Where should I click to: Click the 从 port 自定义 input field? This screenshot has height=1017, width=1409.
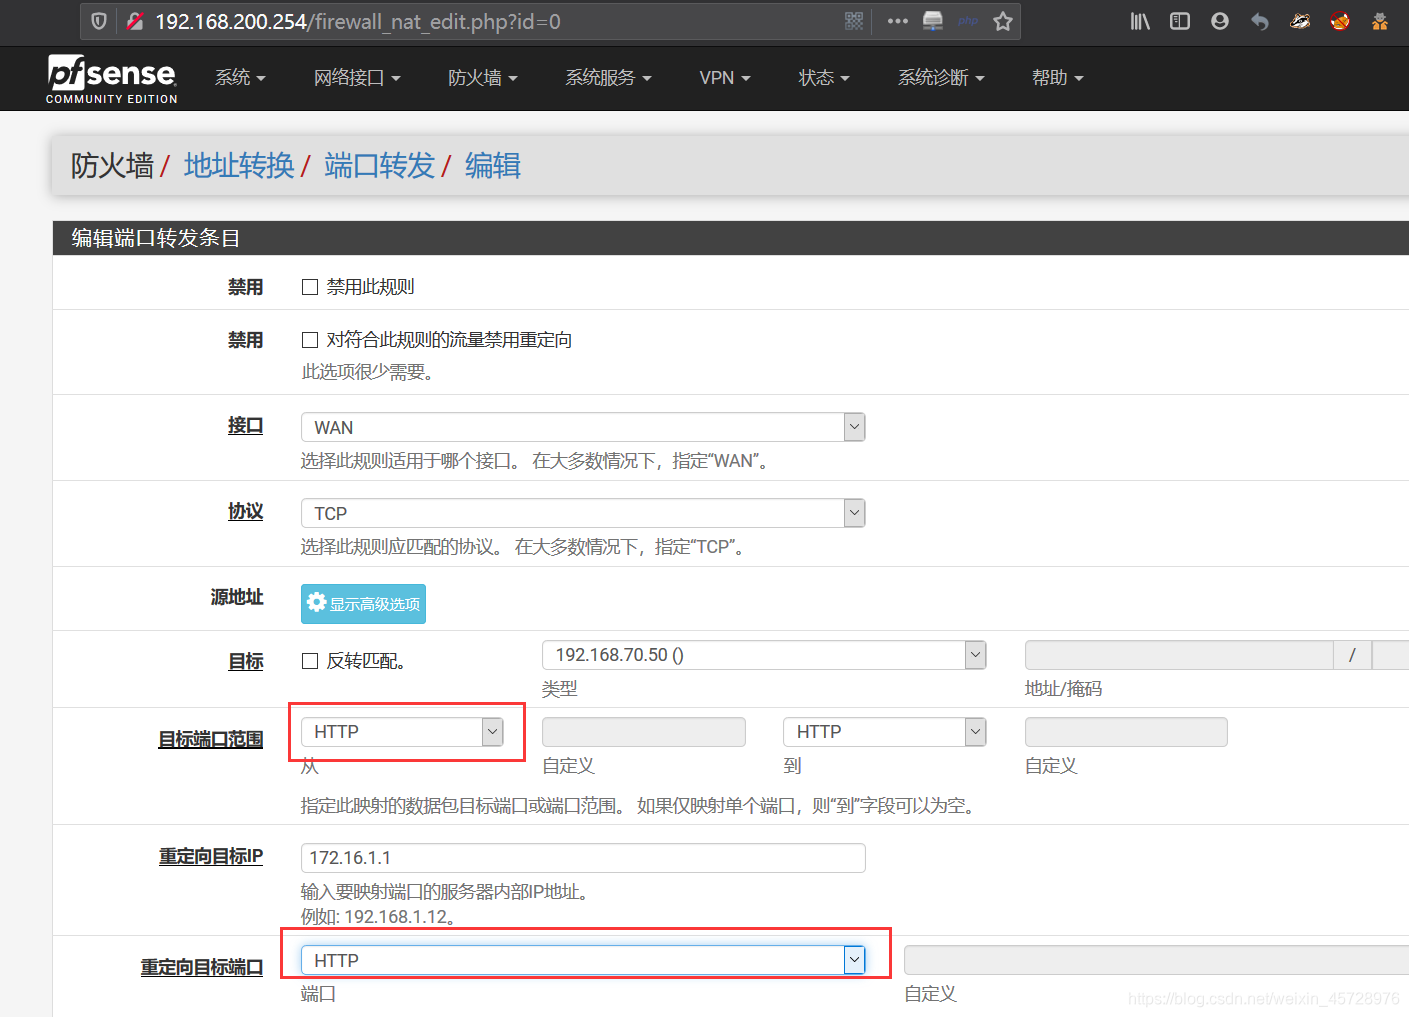644,732
